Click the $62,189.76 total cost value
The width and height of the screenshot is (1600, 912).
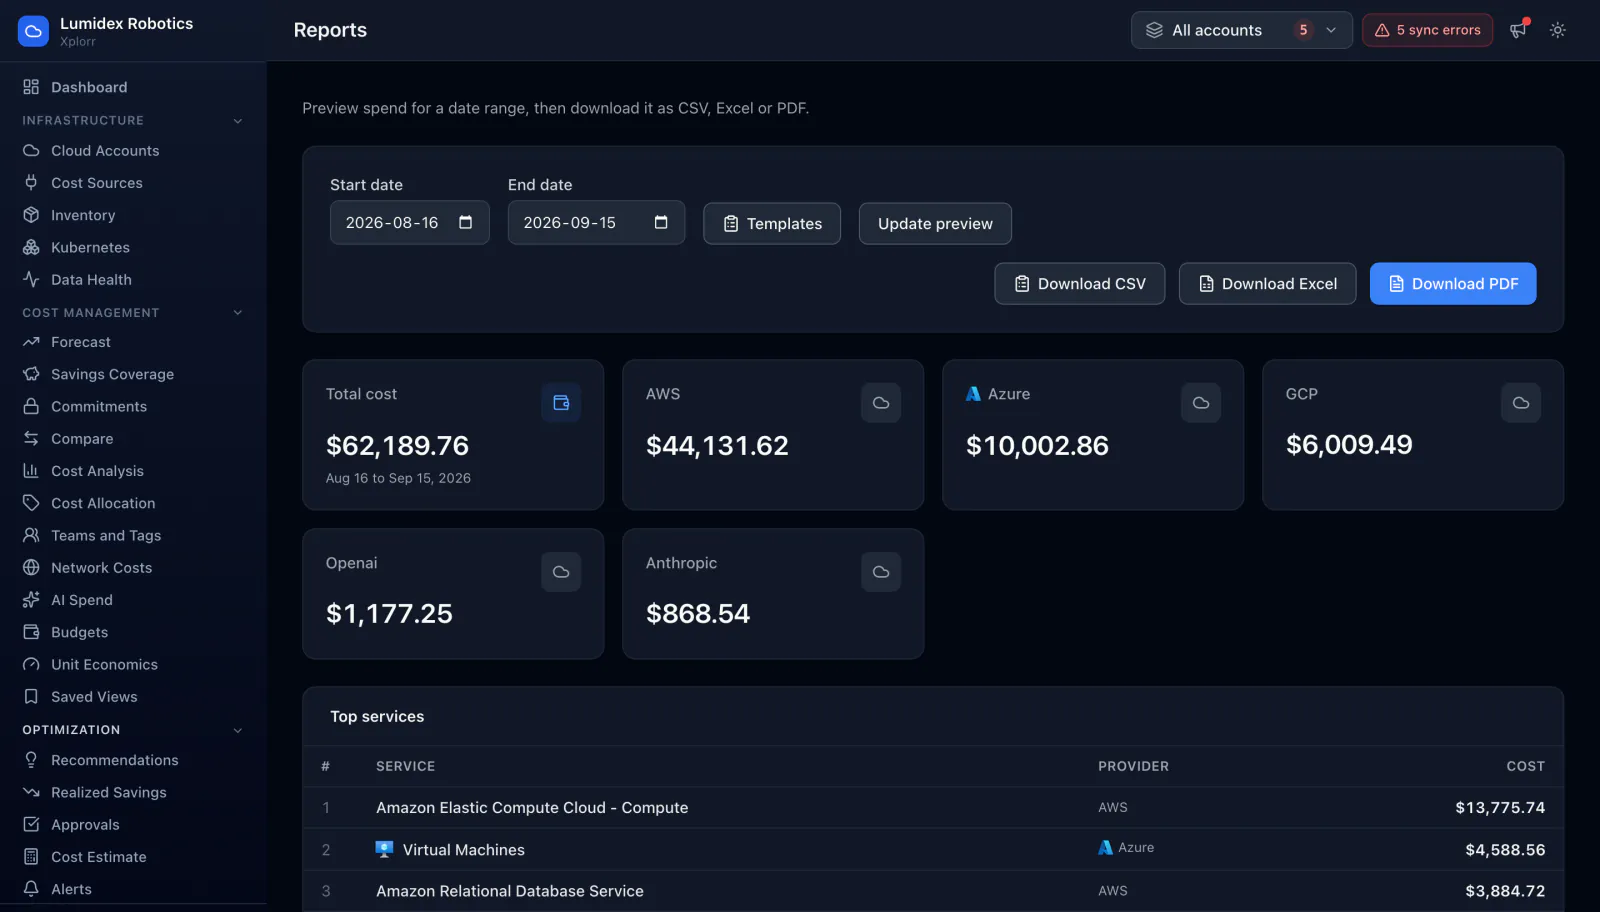397,446
